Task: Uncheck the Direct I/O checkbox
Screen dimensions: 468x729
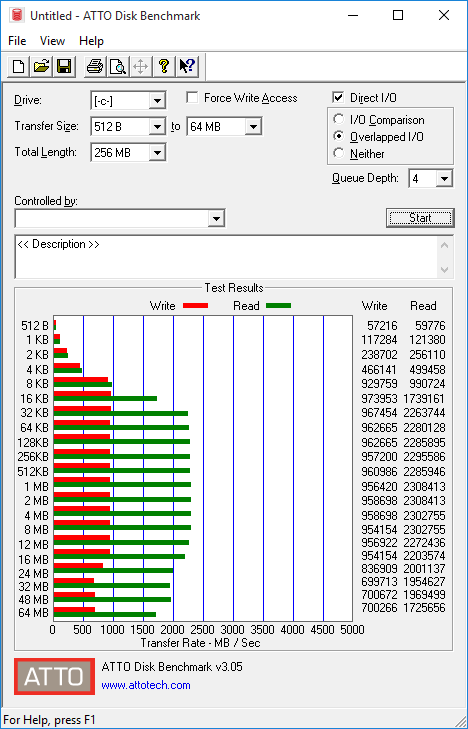Action: pos(338,98)
